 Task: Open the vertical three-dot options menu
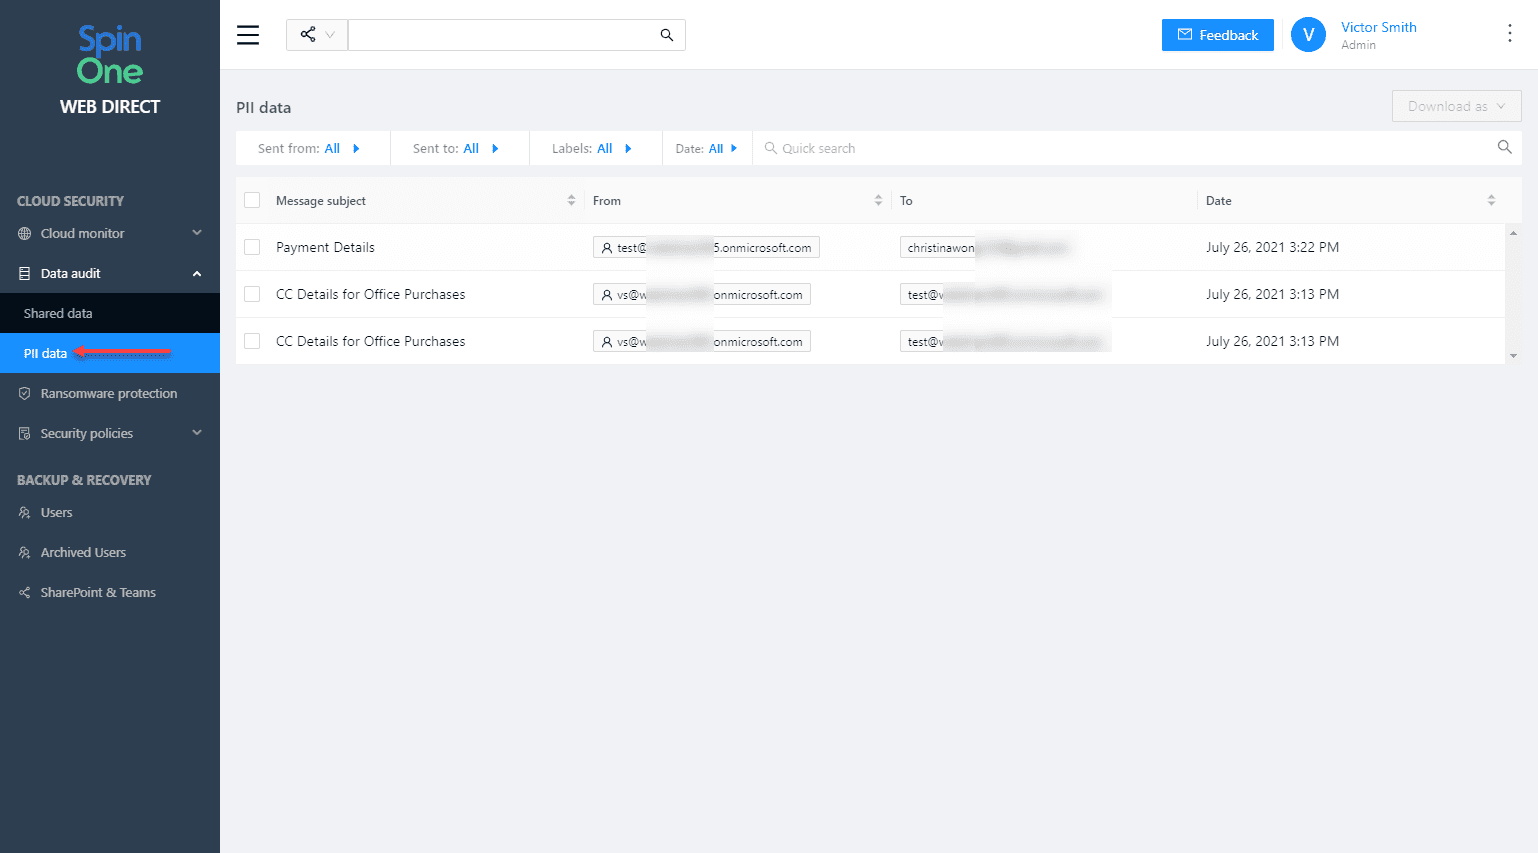coord(1509,34)
